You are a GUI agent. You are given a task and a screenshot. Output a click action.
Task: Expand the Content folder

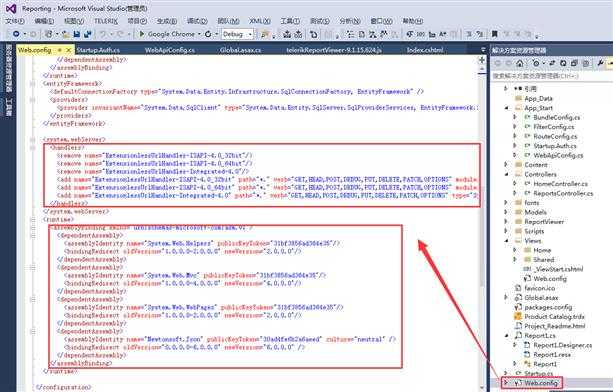pos(506,165)
